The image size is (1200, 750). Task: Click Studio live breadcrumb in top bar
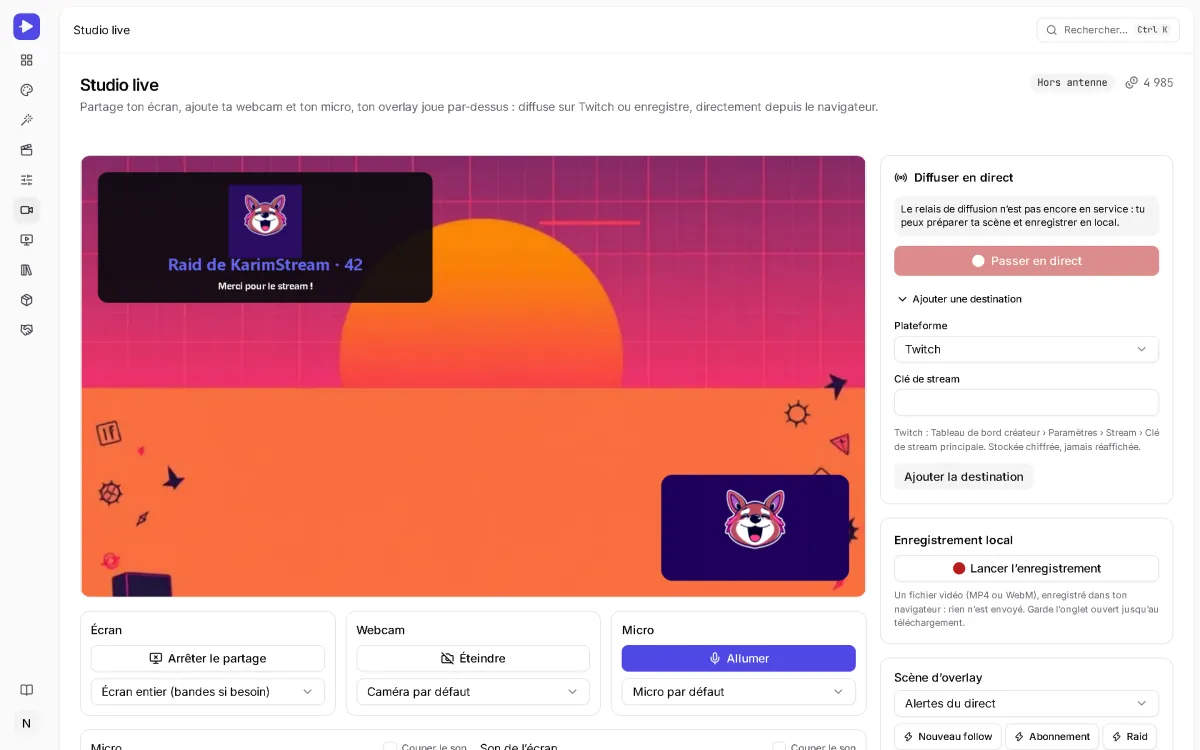tap(101, 30)
